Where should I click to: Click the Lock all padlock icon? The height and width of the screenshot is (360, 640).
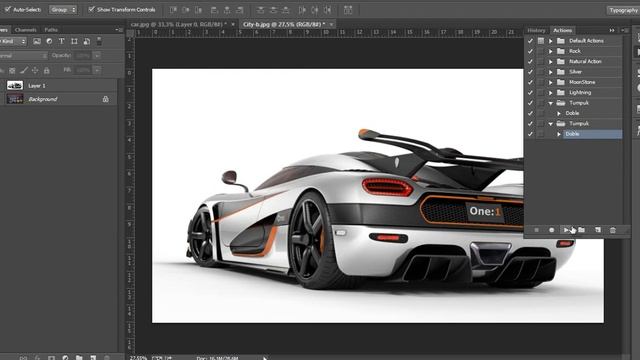pos(47,71)
